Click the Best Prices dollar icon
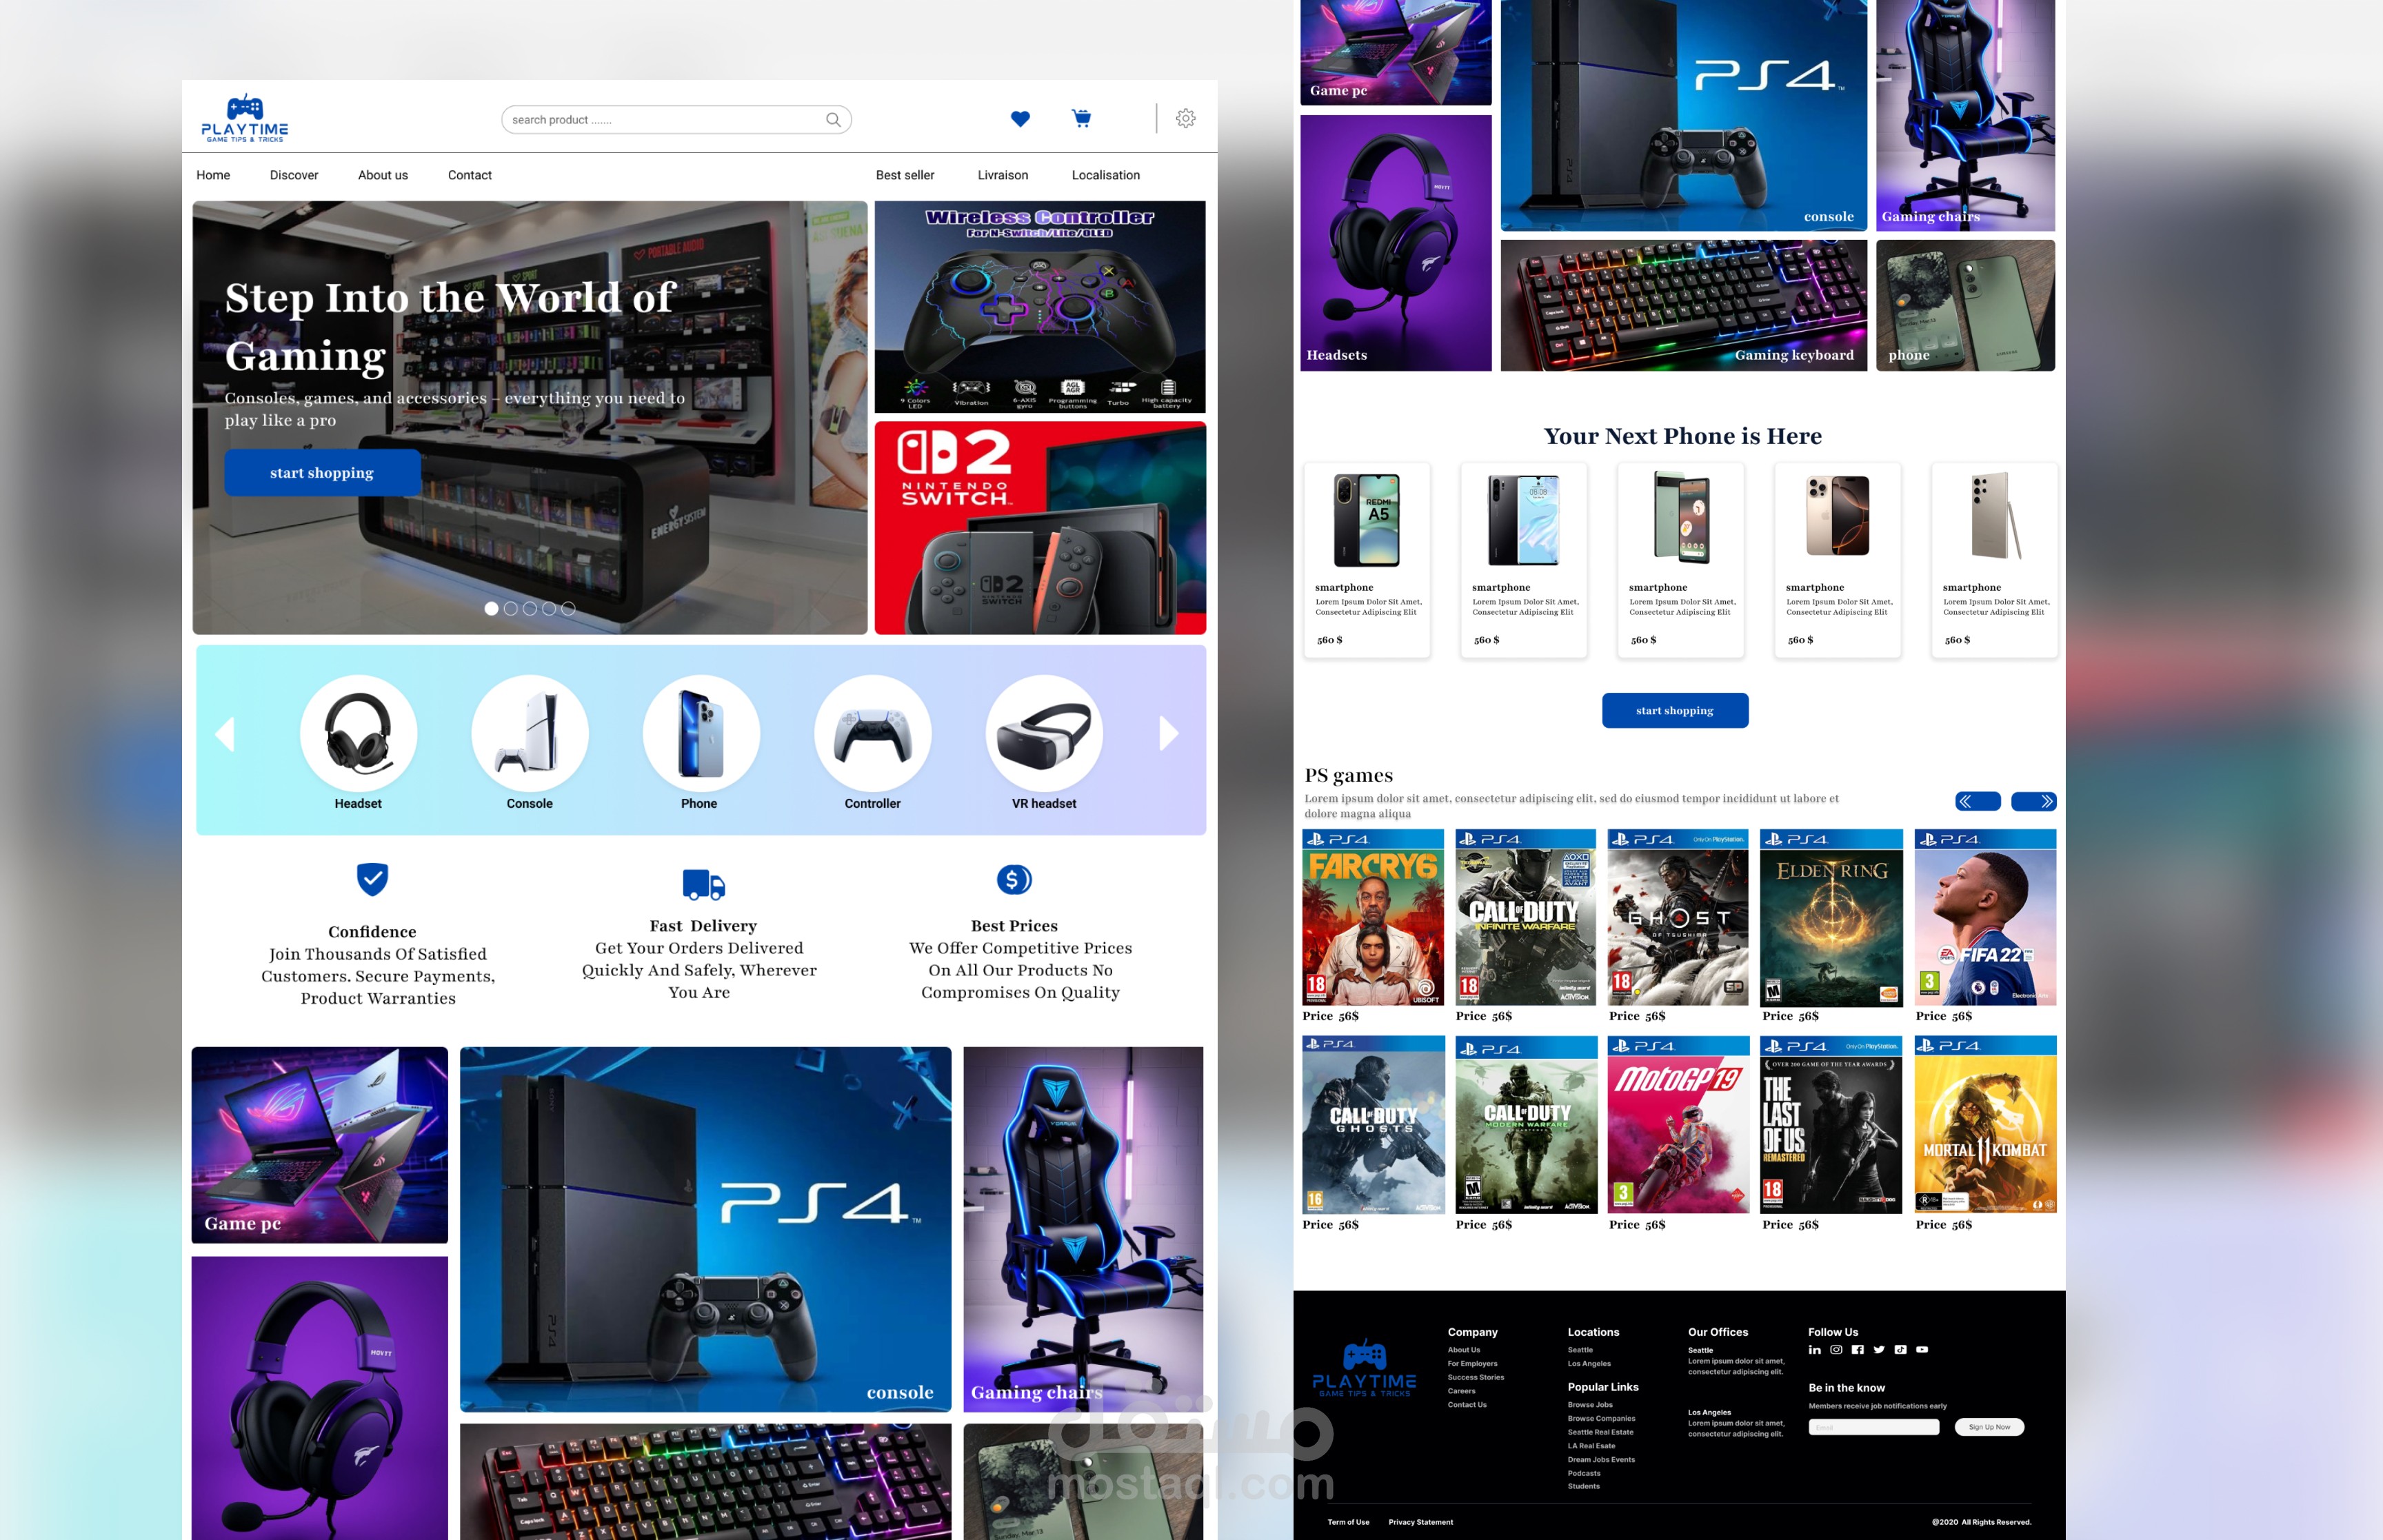This screenshot has height=1540, width=2383. click(x=1014, y=880)
